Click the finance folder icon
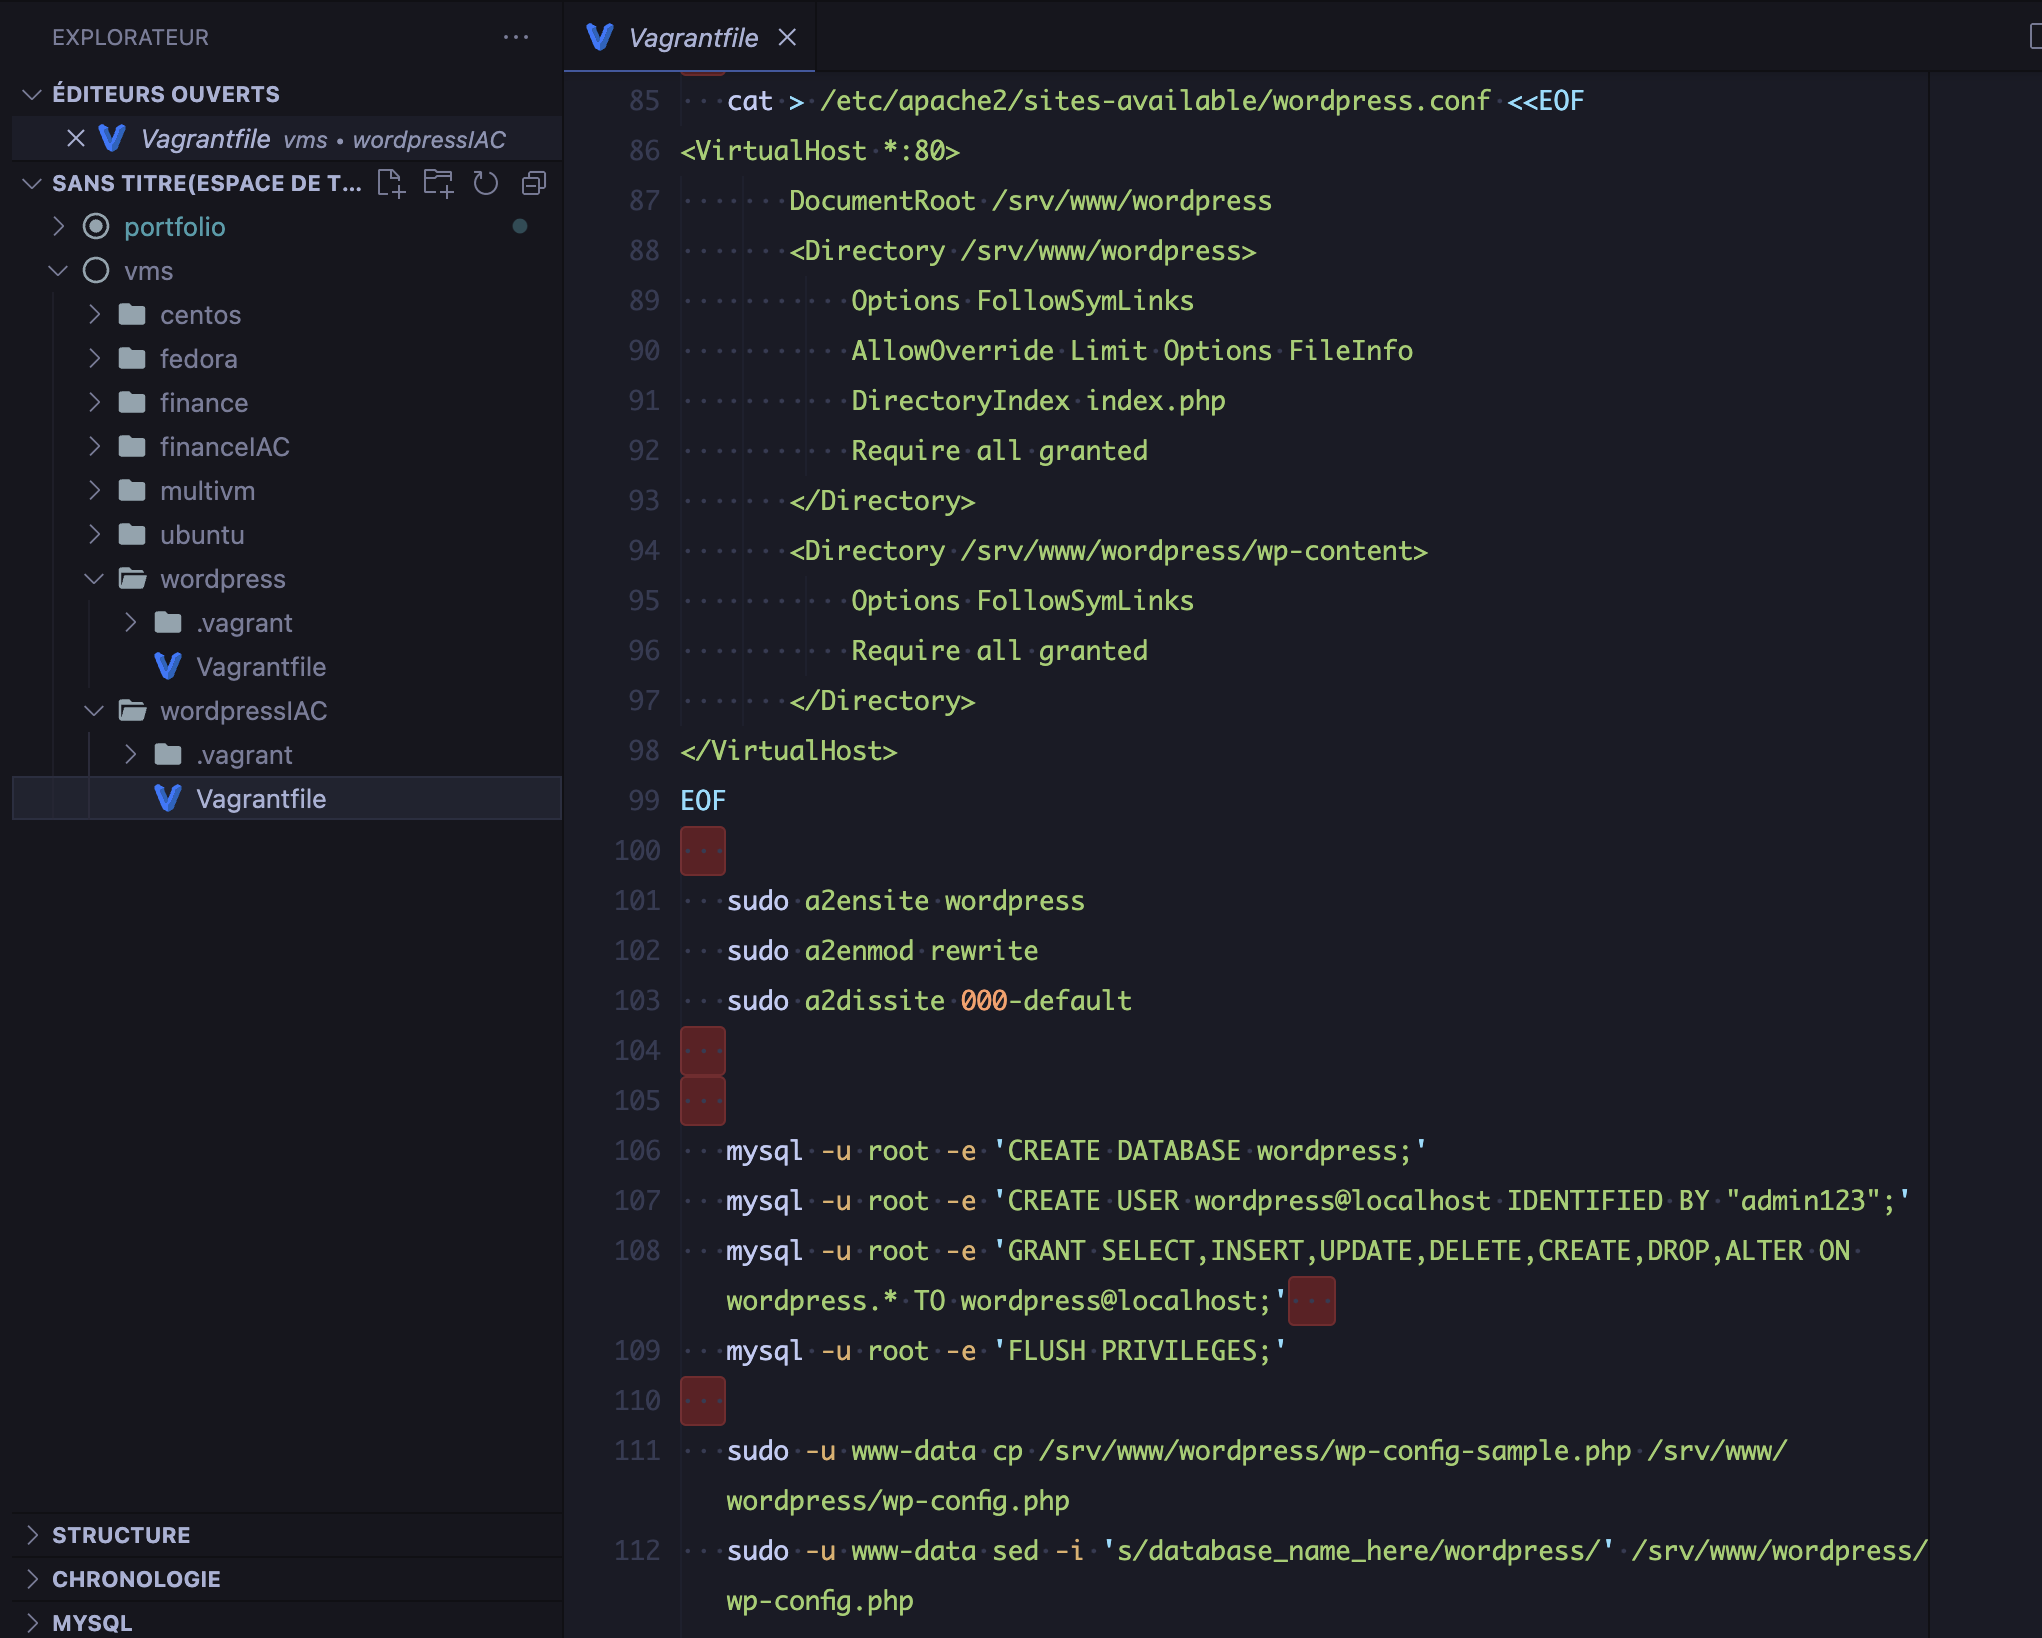Screen dimensions: 2042x1638 [132, 403]
